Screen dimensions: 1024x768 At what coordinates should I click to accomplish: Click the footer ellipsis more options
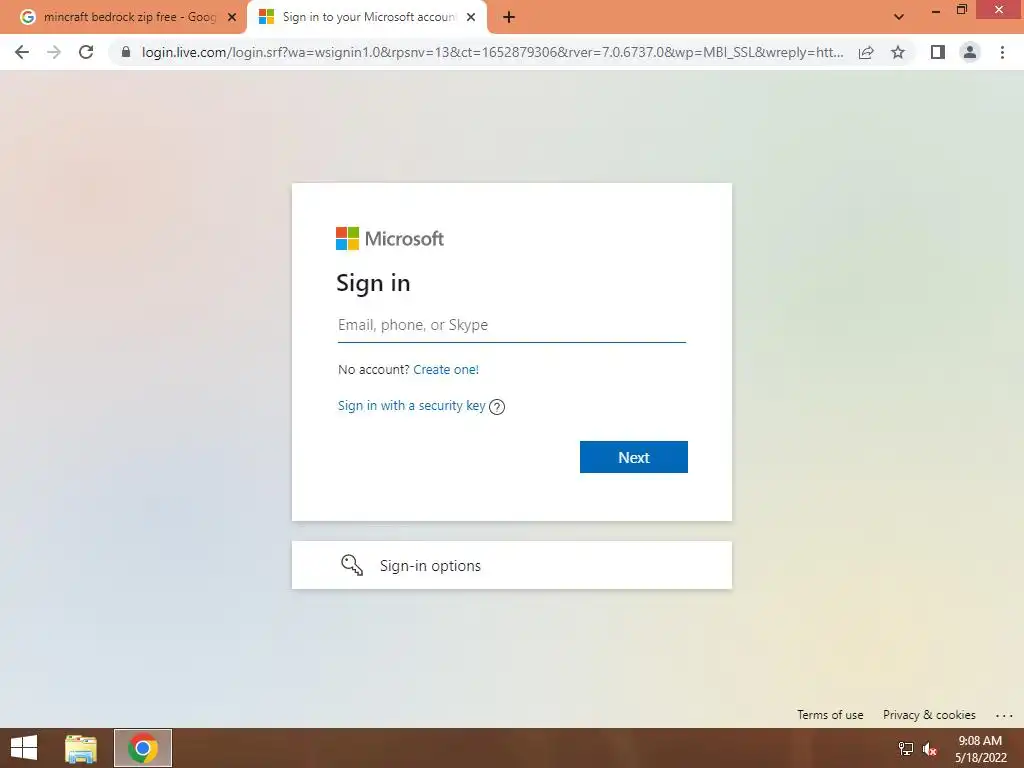point(1004,716)
